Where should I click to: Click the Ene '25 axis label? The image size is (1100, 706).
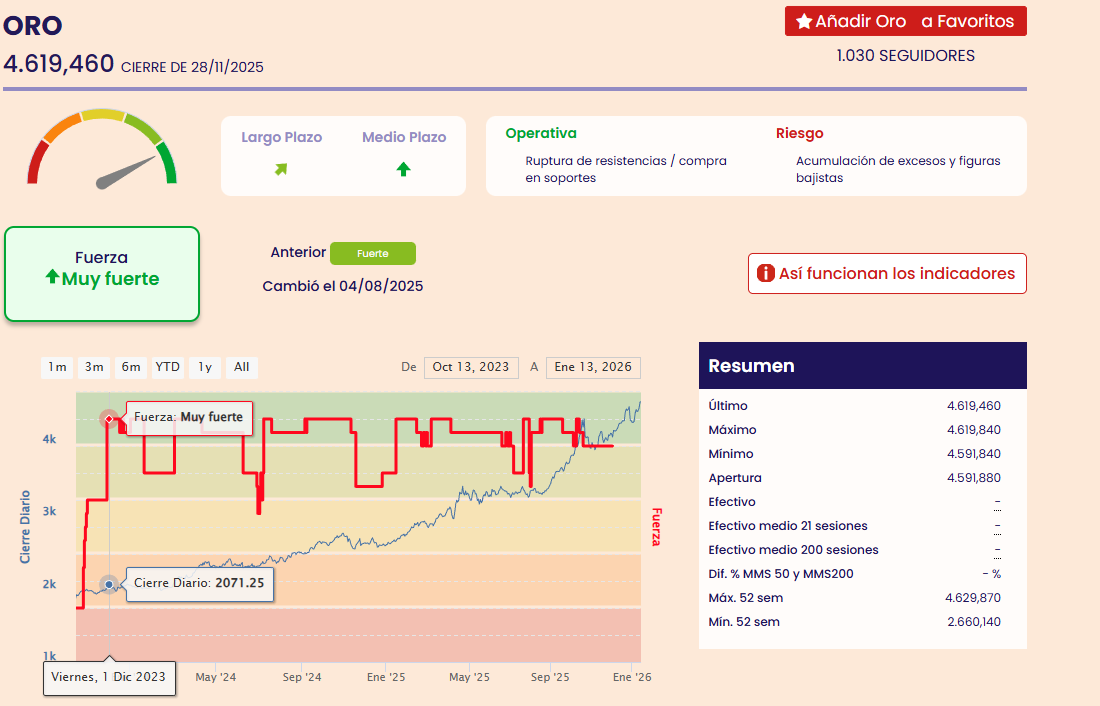click(x=386, y=677)
